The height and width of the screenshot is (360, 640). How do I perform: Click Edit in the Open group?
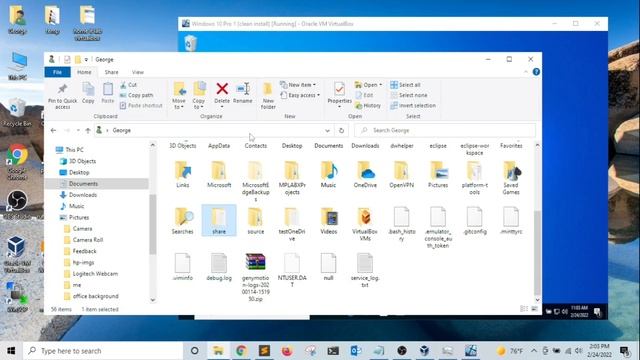coord(364,95)
